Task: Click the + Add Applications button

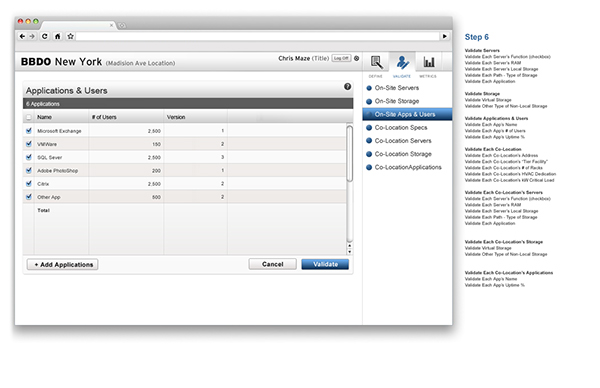Action: click(x=63, y=264)
